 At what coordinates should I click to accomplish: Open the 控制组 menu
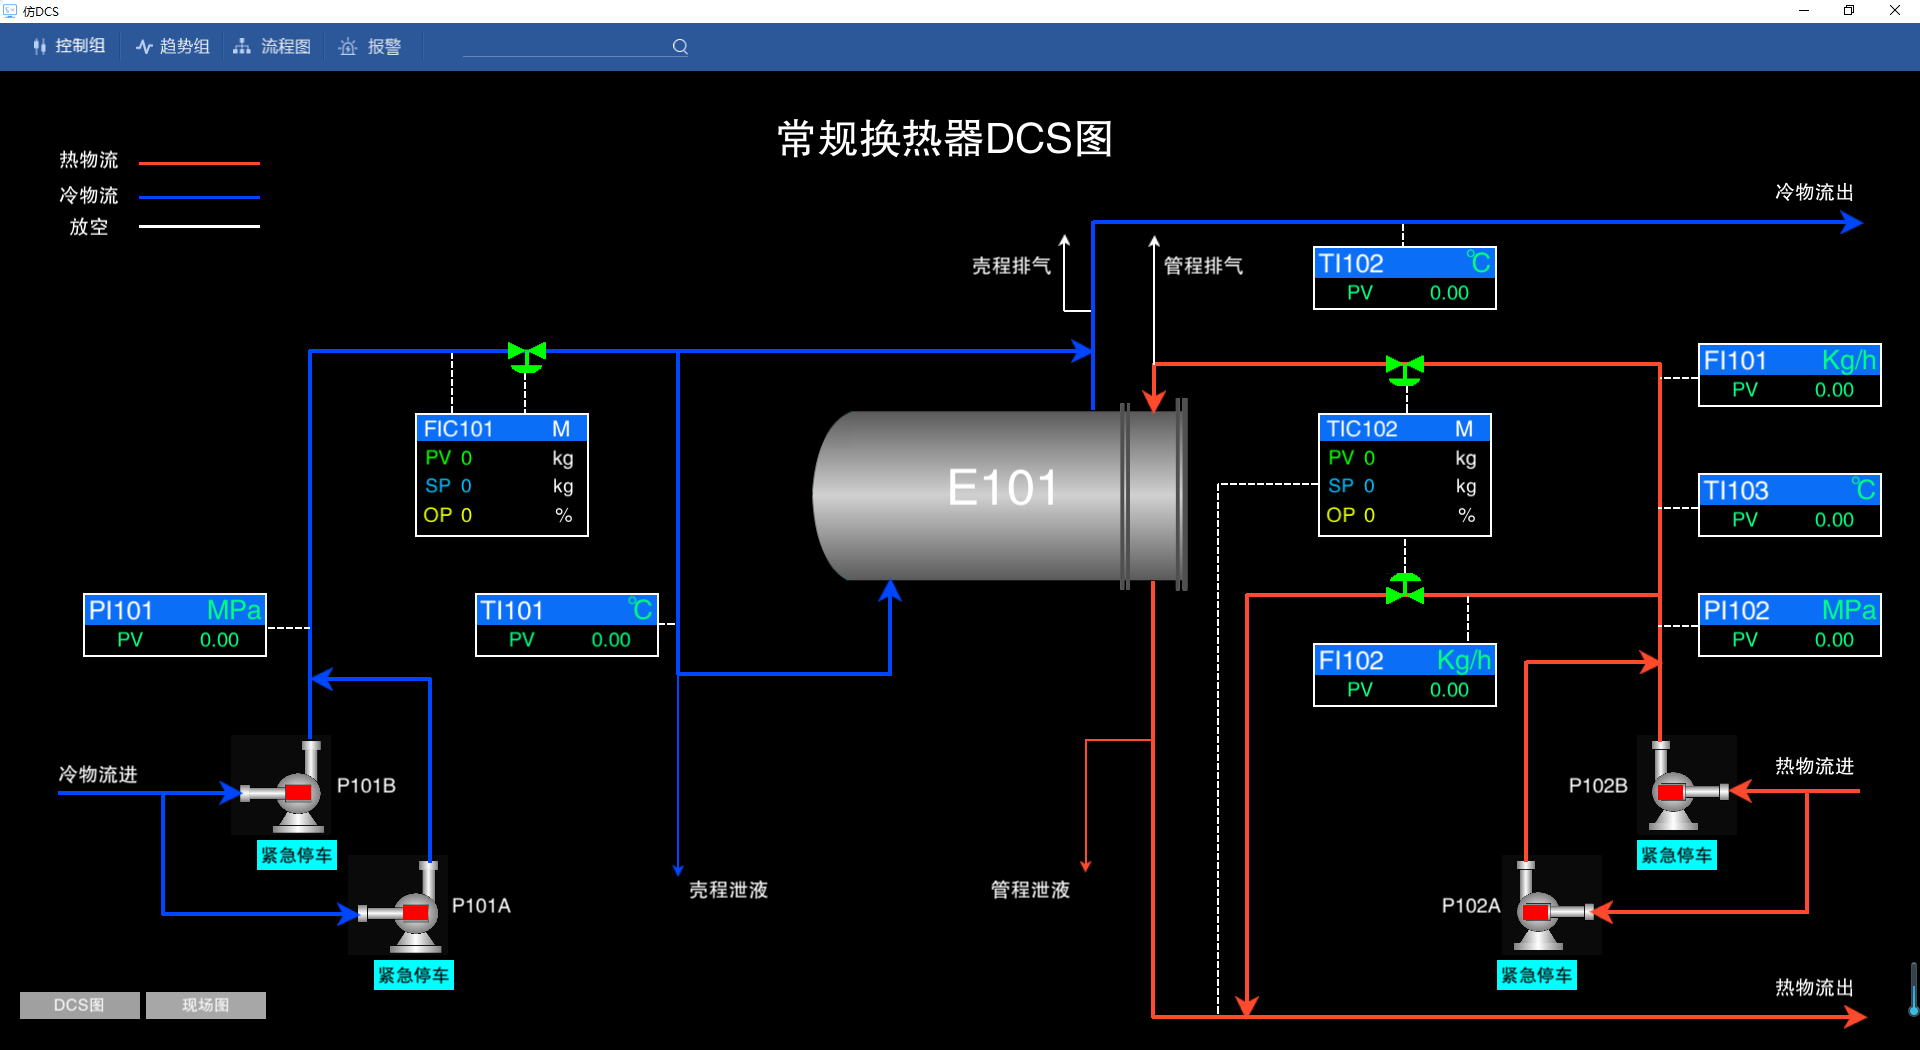69,46
